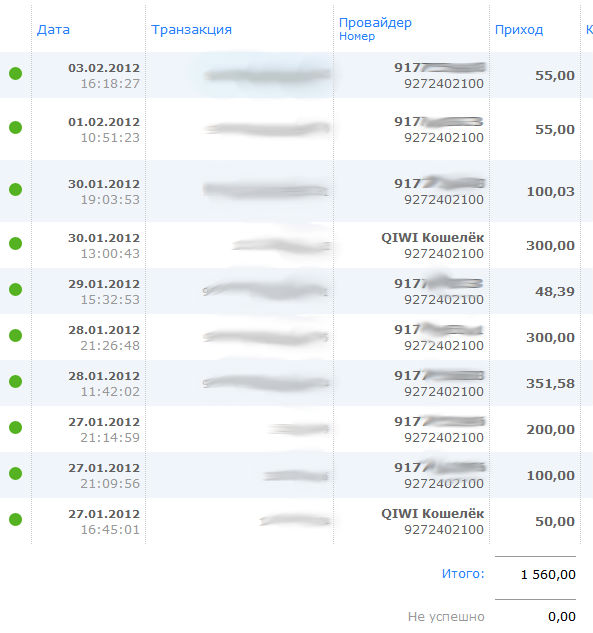Click blurred transaction ID in 16:45:01 row
This screenshot has width=593, height=633.
295,521
